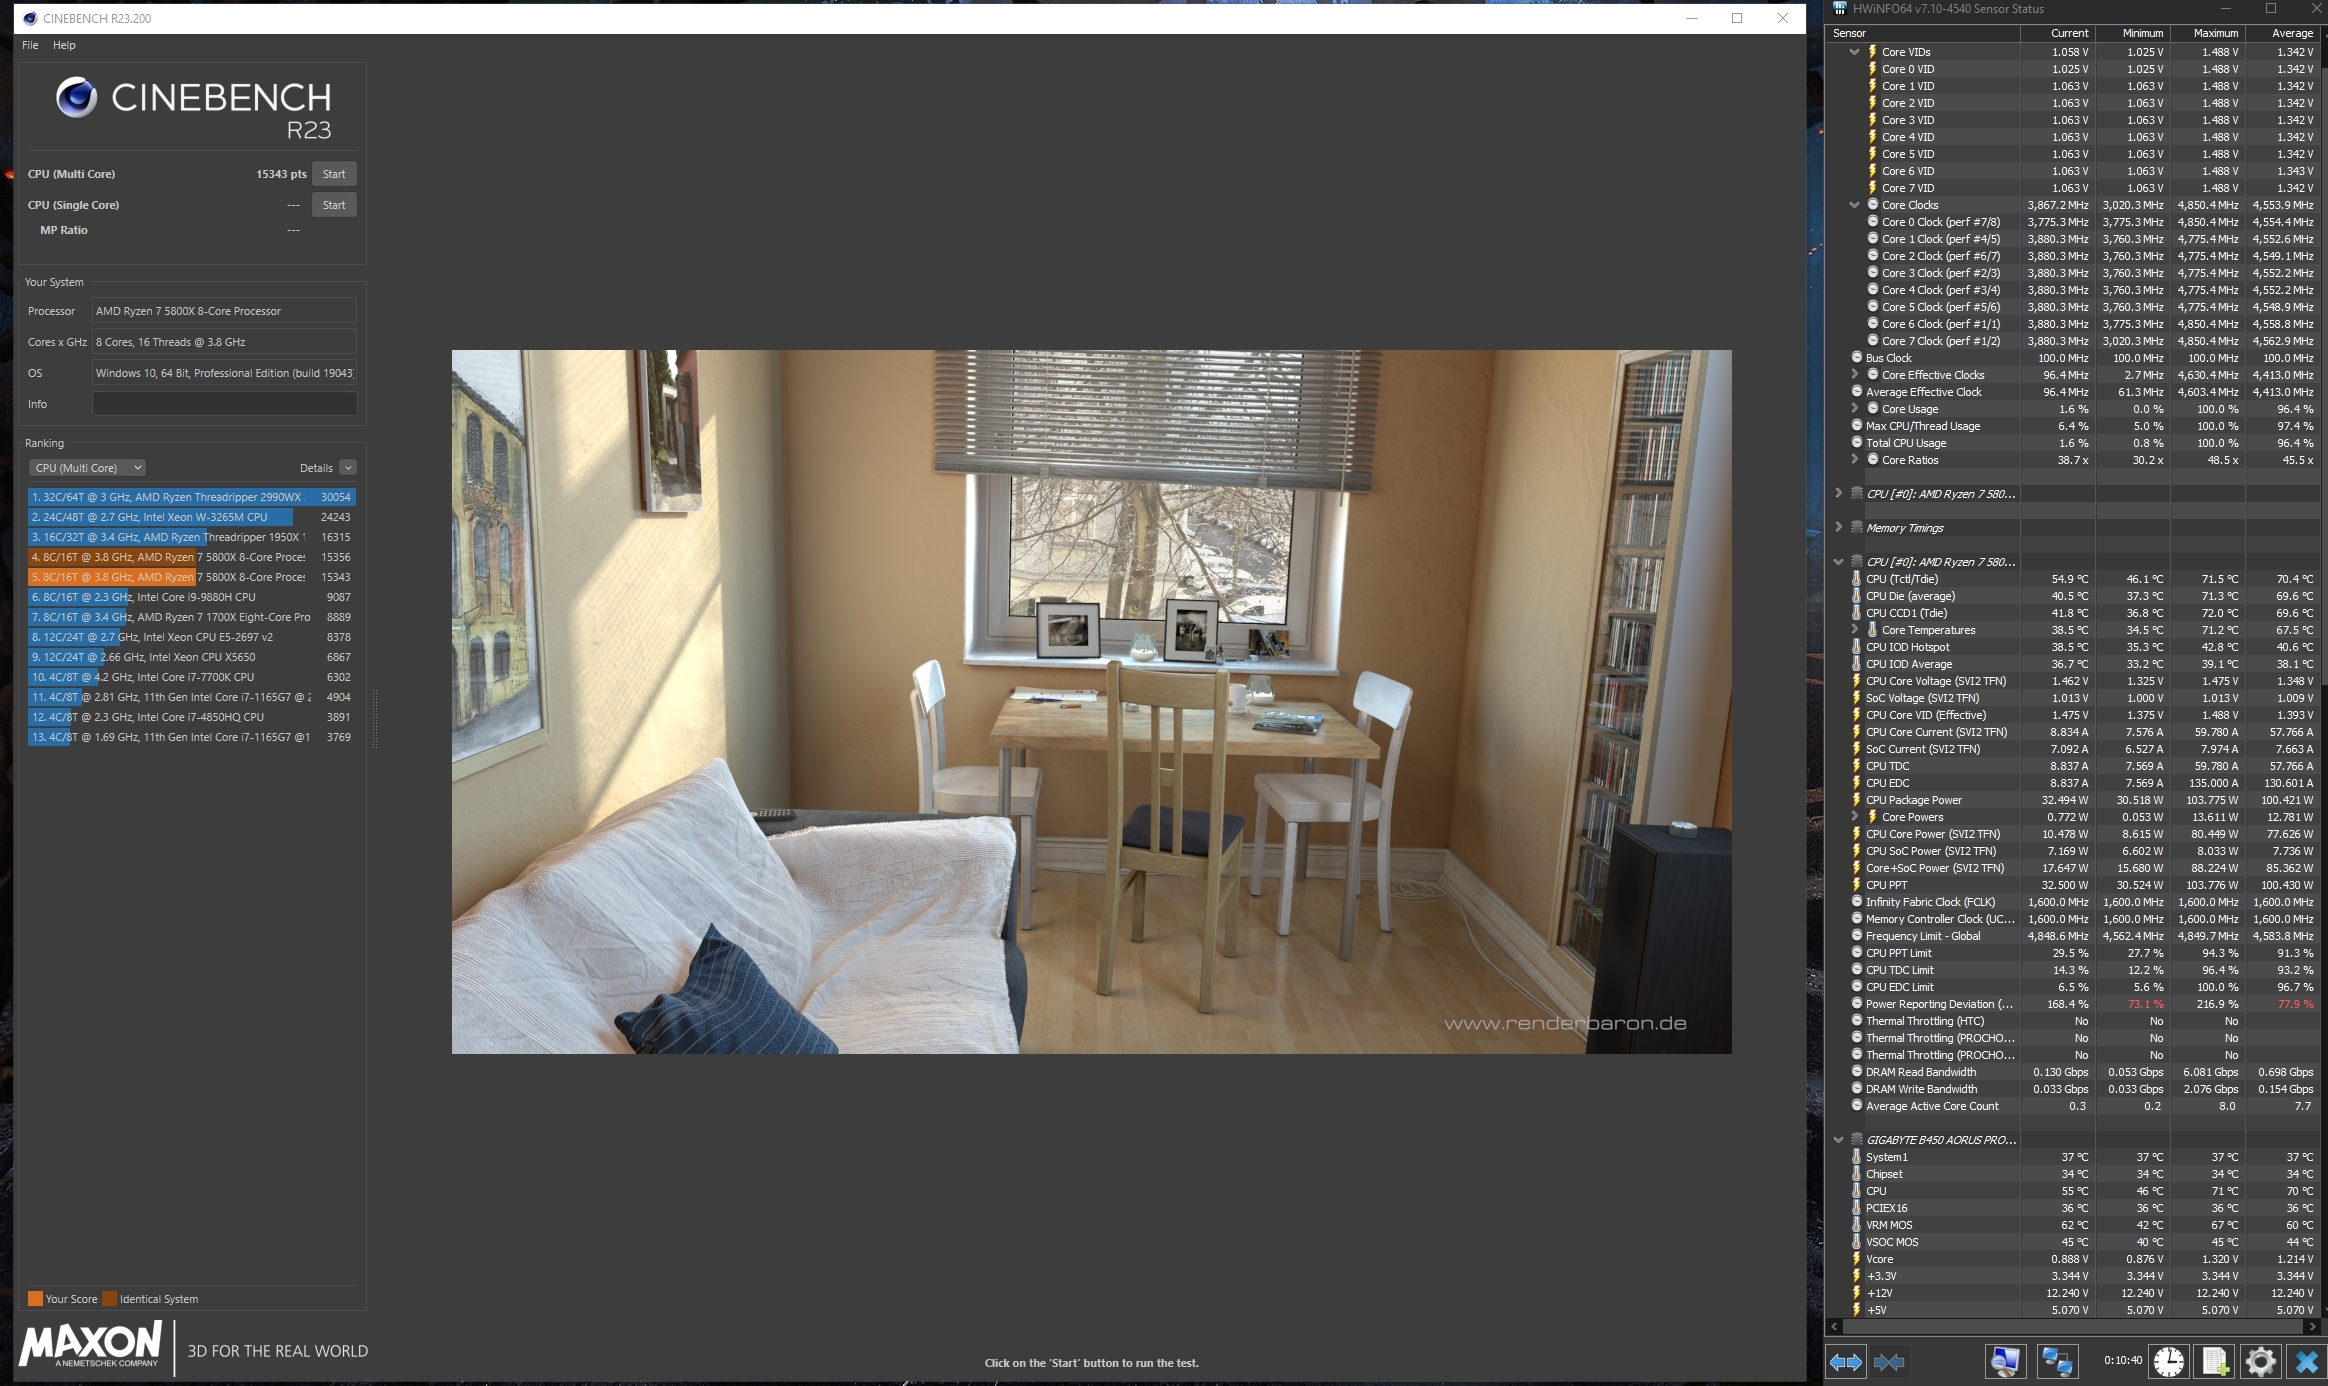Start the CPU Single Core test
Image resolution: width=2328 pixels, height=1386 pixels.
click(x=334, y=205)
